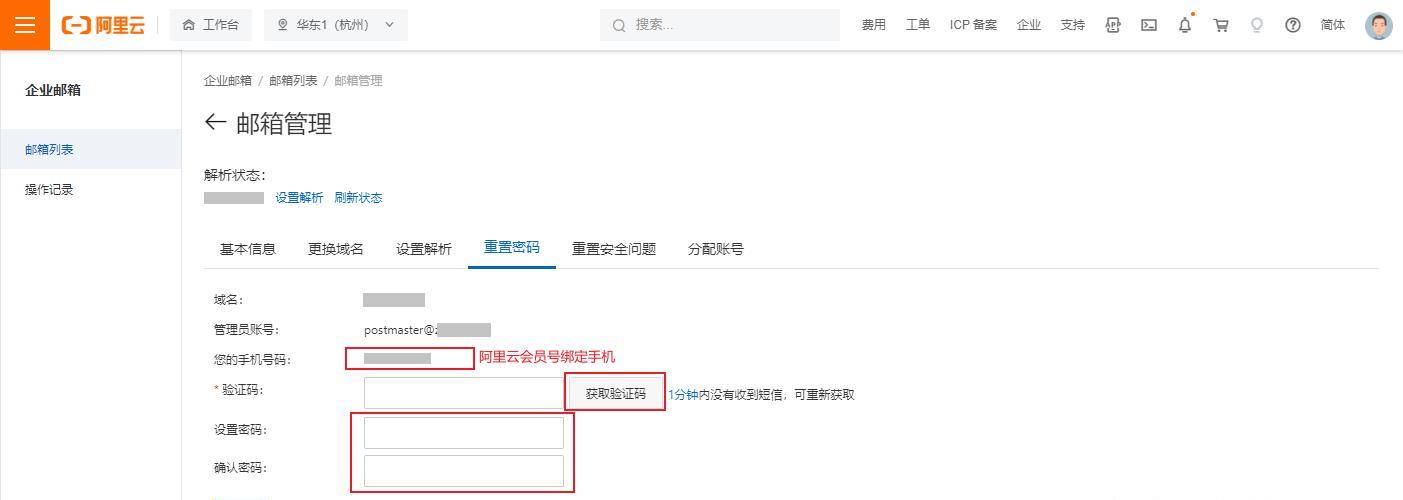Open the notification bell
The image size is (1403, 500).
(1185, 25)
